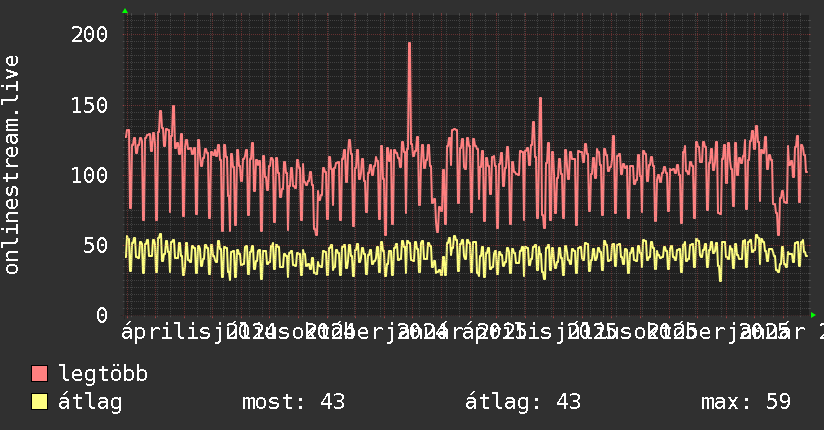The width and height of the screenshot is (824, 430).
Task: Click the green arrow atop the y-axis
Action: click(x=125, y=11)
